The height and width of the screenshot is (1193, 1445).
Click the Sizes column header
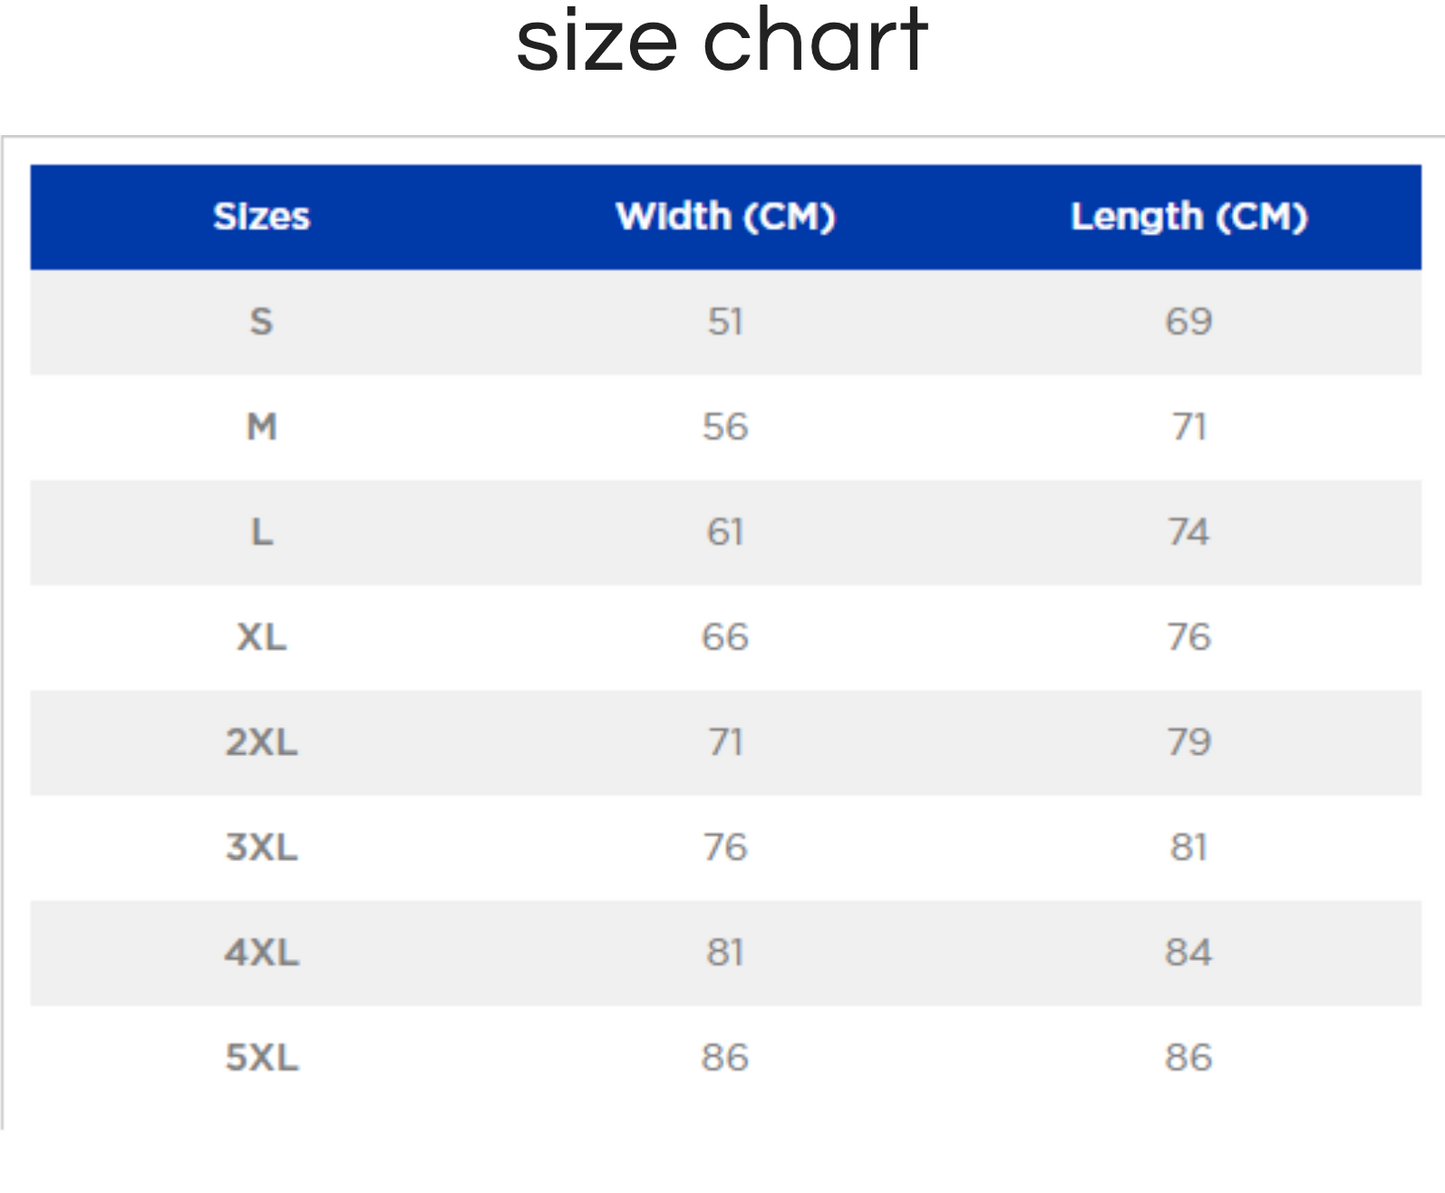pyautogui.click(x=261, y=217)
